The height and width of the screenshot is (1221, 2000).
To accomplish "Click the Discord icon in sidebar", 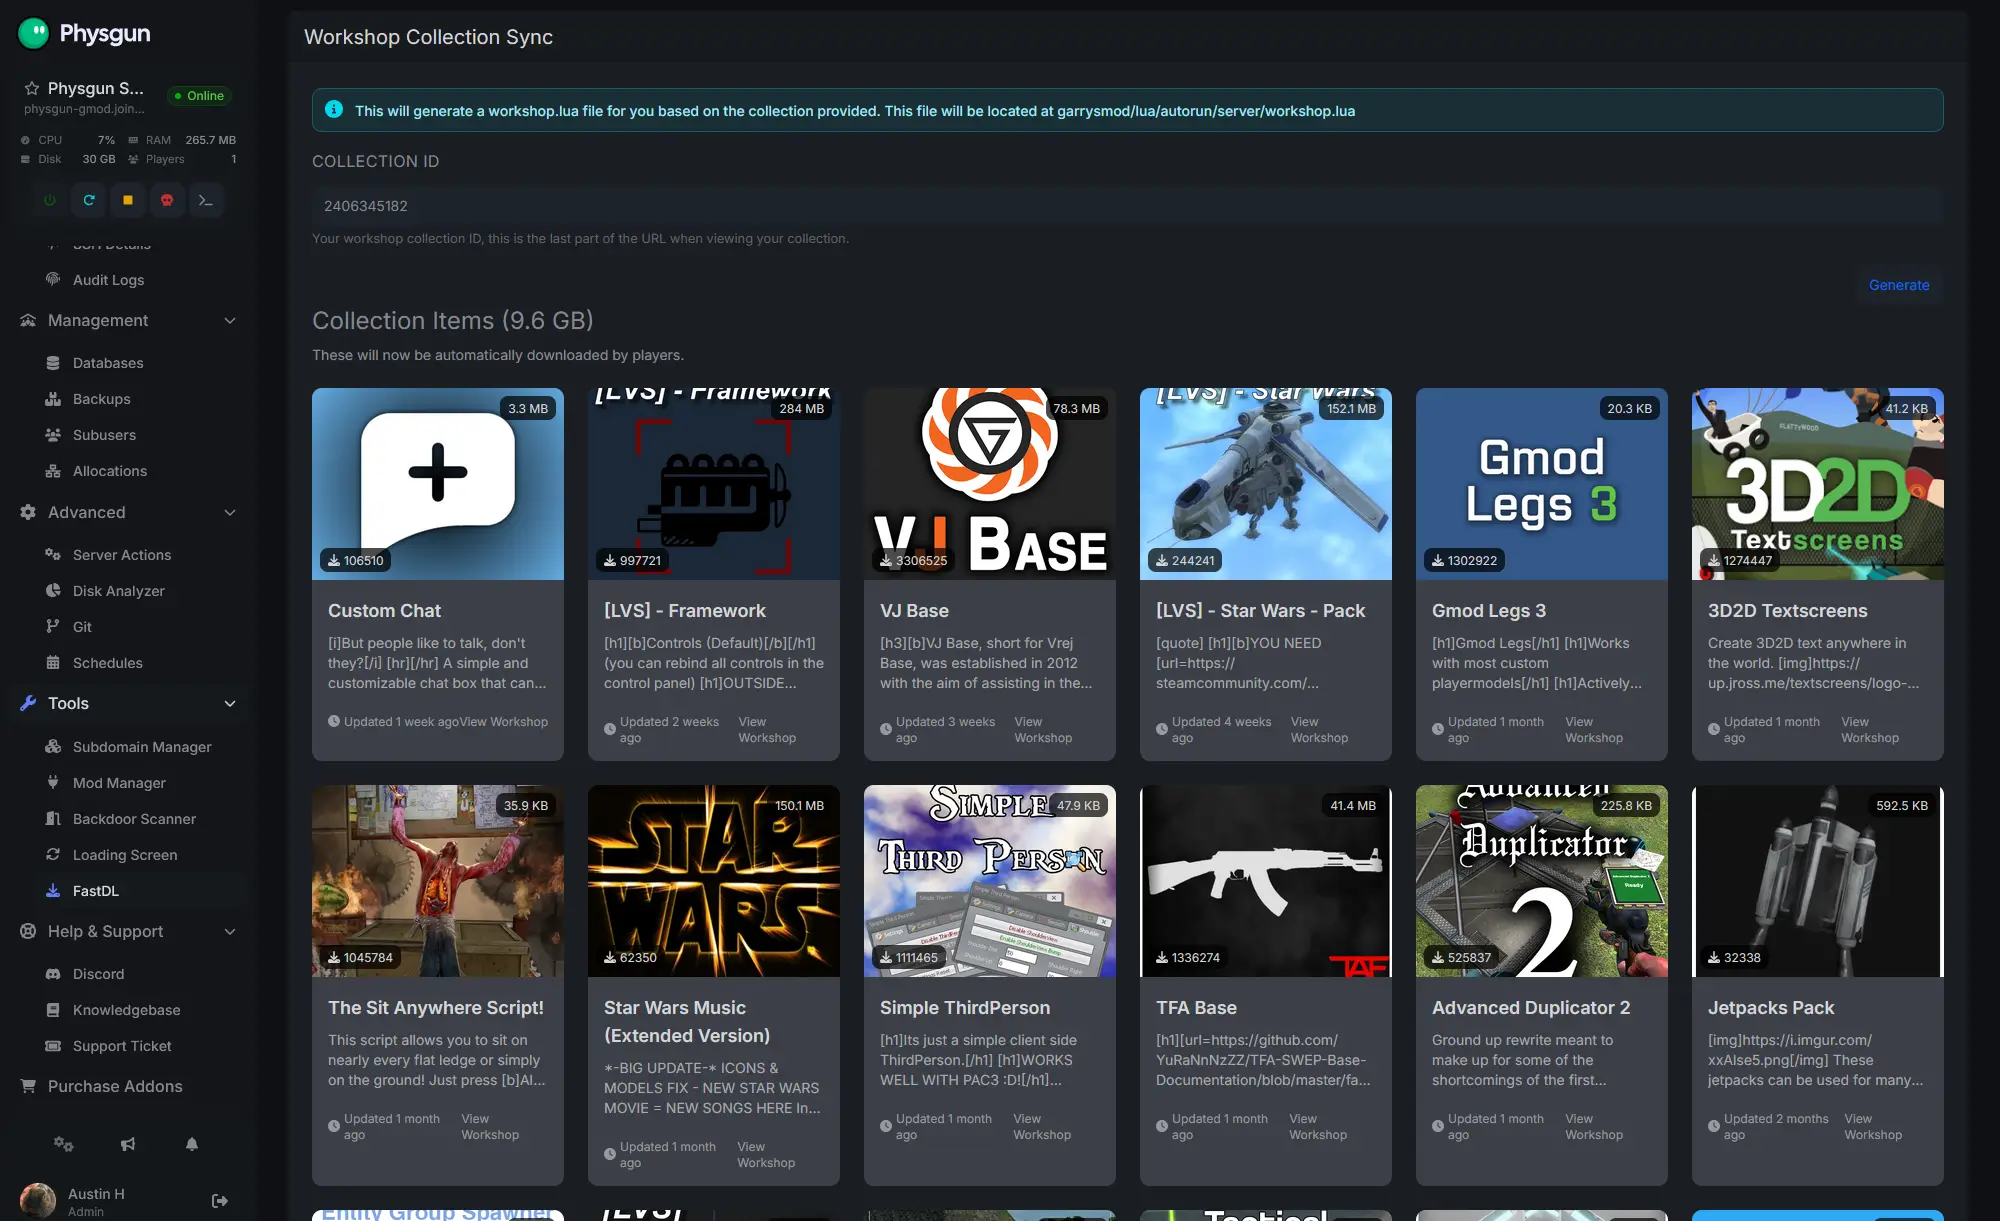I will point(53,973).
